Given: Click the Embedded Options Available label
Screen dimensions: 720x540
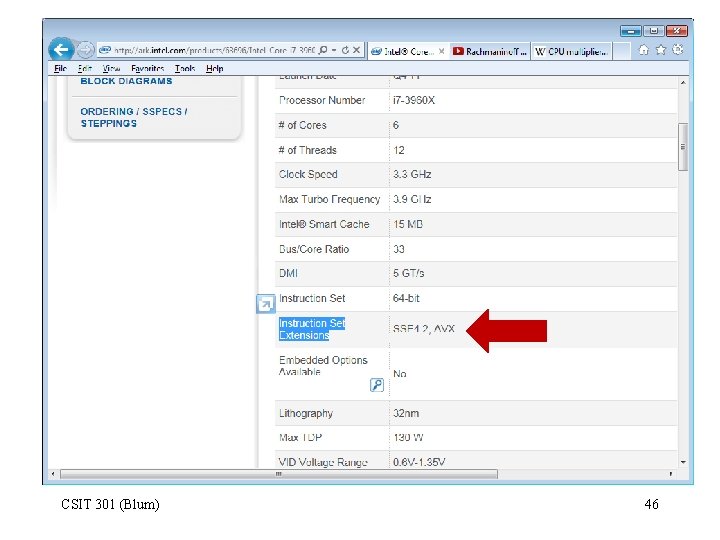Looking at the screenshot, I should pyautogui.click(x=323, y=366).
